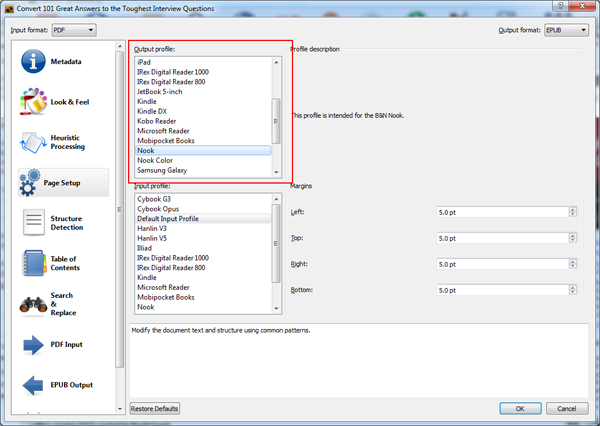Click the Right margin input field
The image size is (600, 426).
(x=502, y=264)
